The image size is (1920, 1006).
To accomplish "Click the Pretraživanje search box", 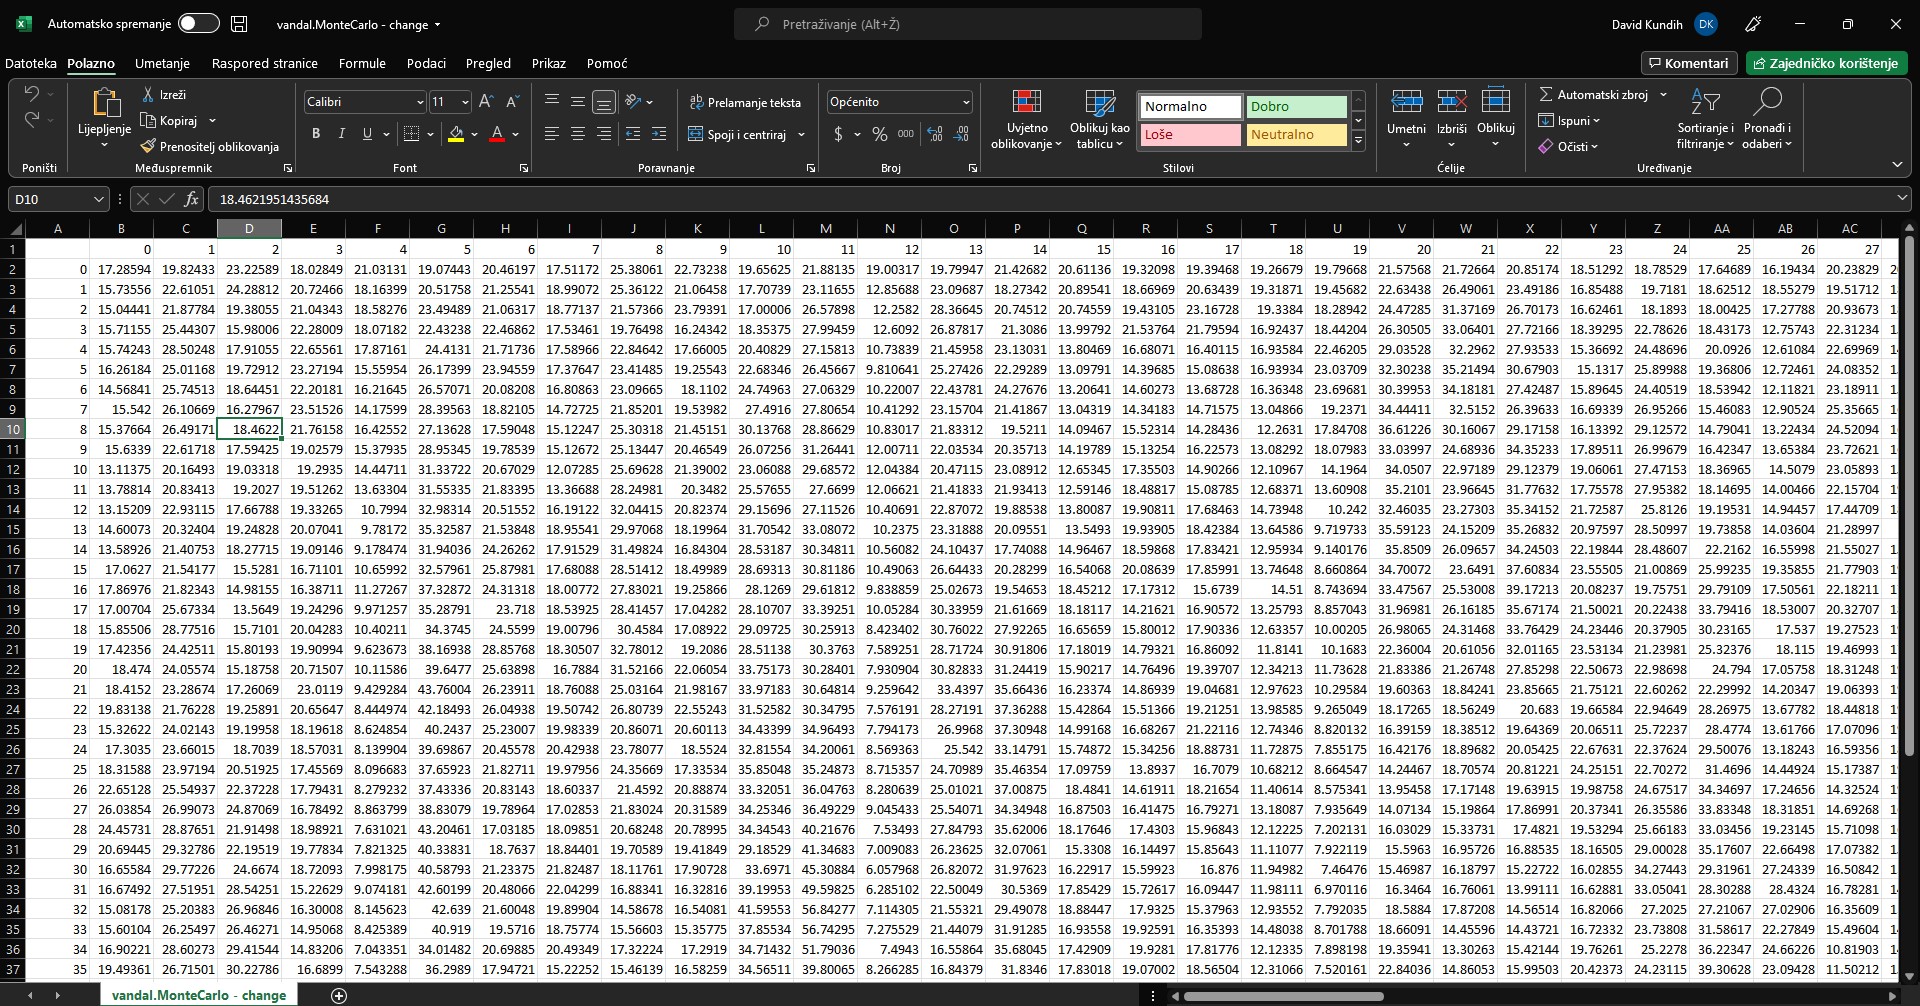I will [x=967, y=24].
